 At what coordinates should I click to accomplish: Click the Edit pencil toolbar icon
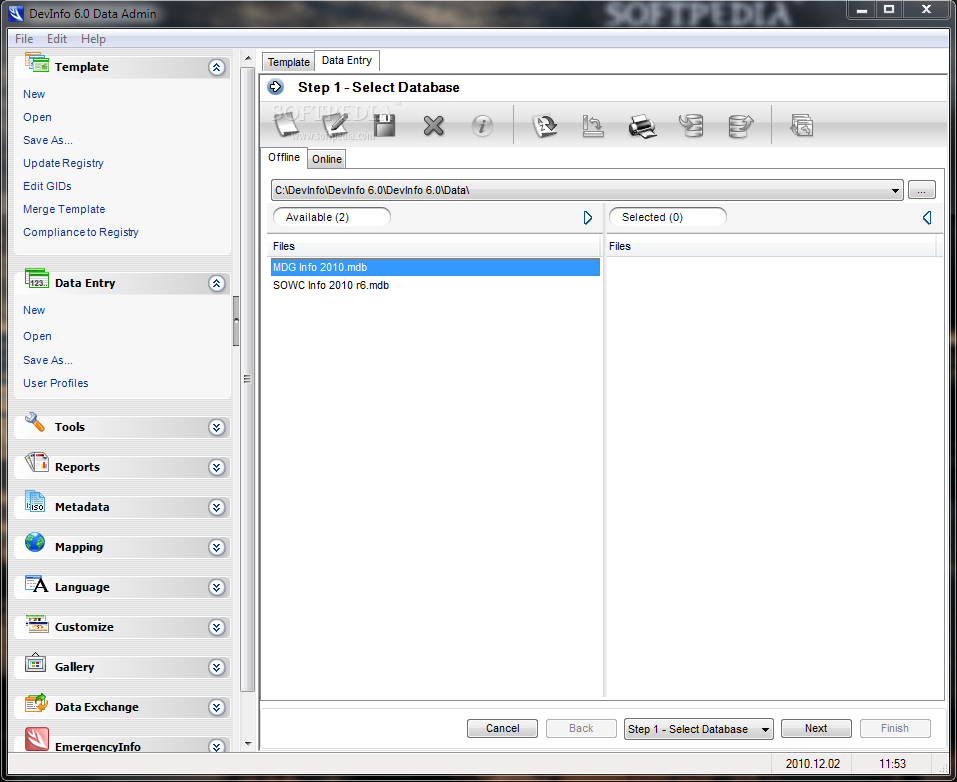point(335,126)
